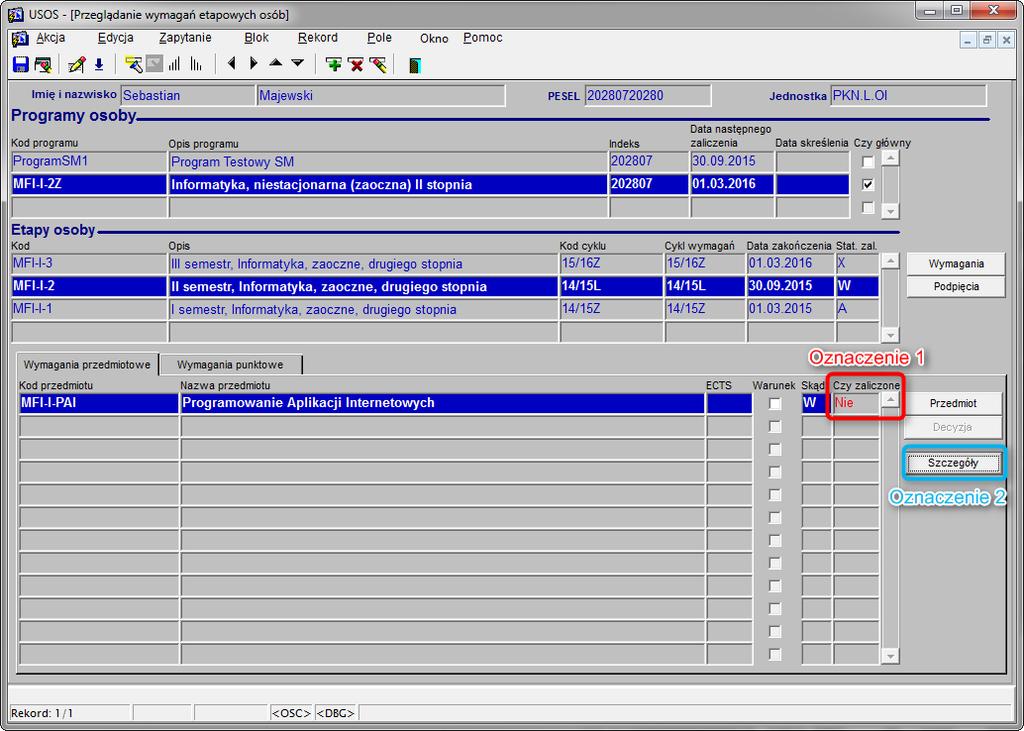Select program row code 'ProgramSM1'
This screenshot has width=1024, height=731.
89,161
